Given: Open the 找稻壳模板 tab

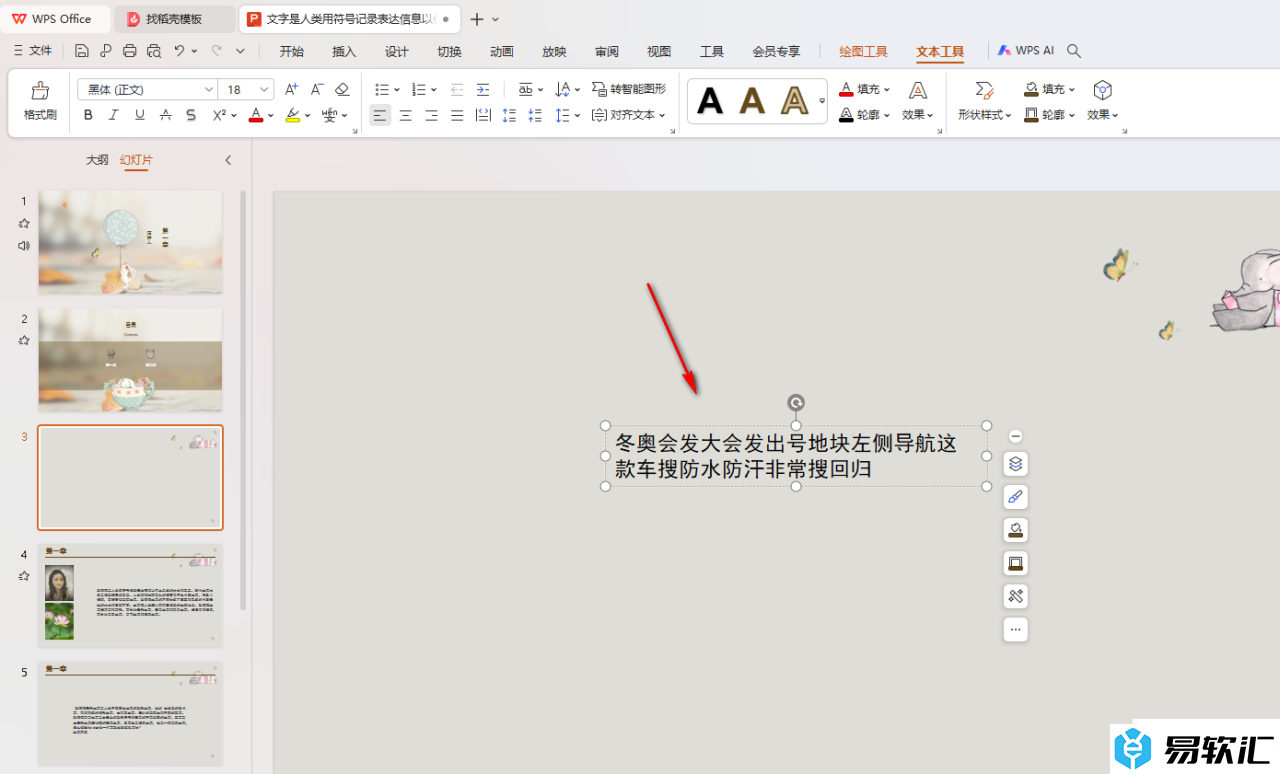Looking at the screenshot, I should pos(174,19).
